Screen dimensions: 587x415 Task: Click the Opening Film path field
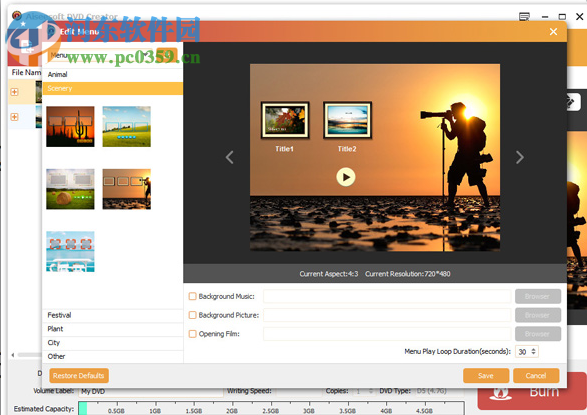point(387,334)
